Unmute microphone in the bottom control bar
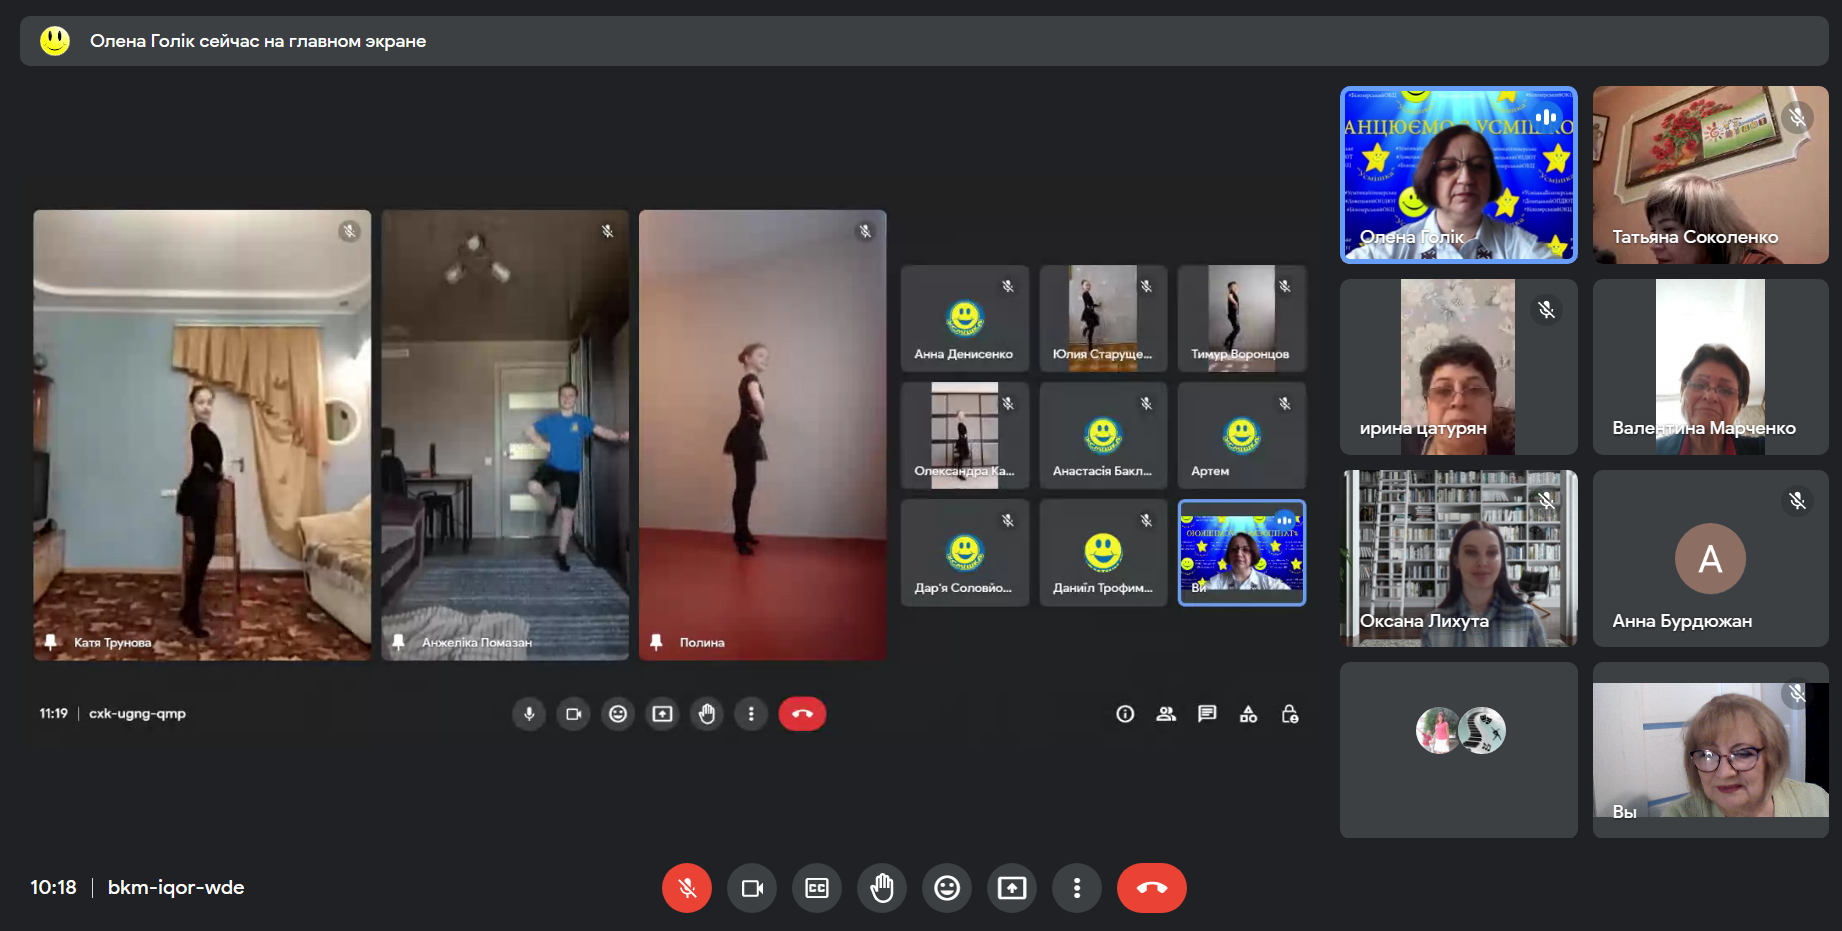The width and height of the screenshot is (1842, 931). coord(687,888)
